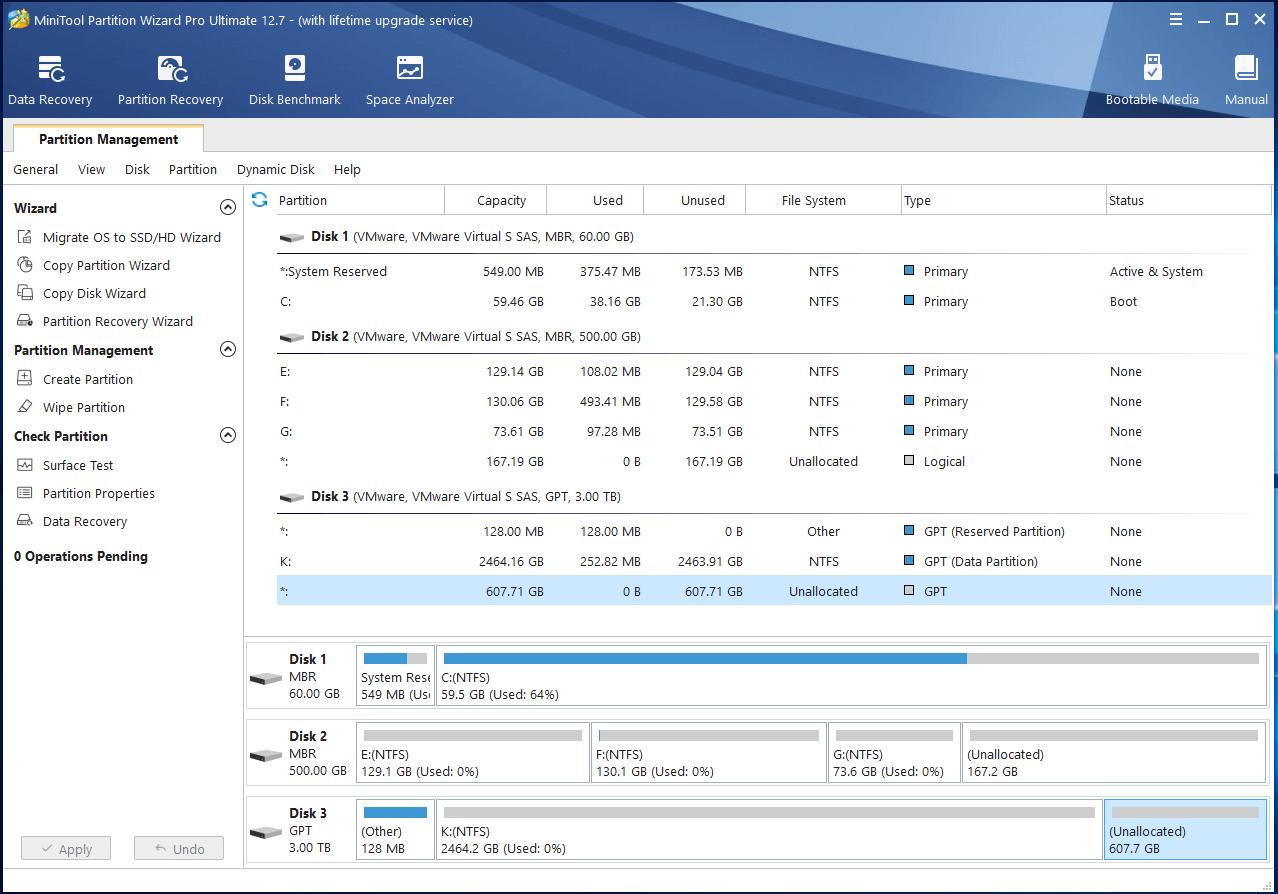Image resolution: width=1278 pixels, height=894 pixels.
Task: Select 167.19 GB unallocated logical row
Action: tap(774, 461)
